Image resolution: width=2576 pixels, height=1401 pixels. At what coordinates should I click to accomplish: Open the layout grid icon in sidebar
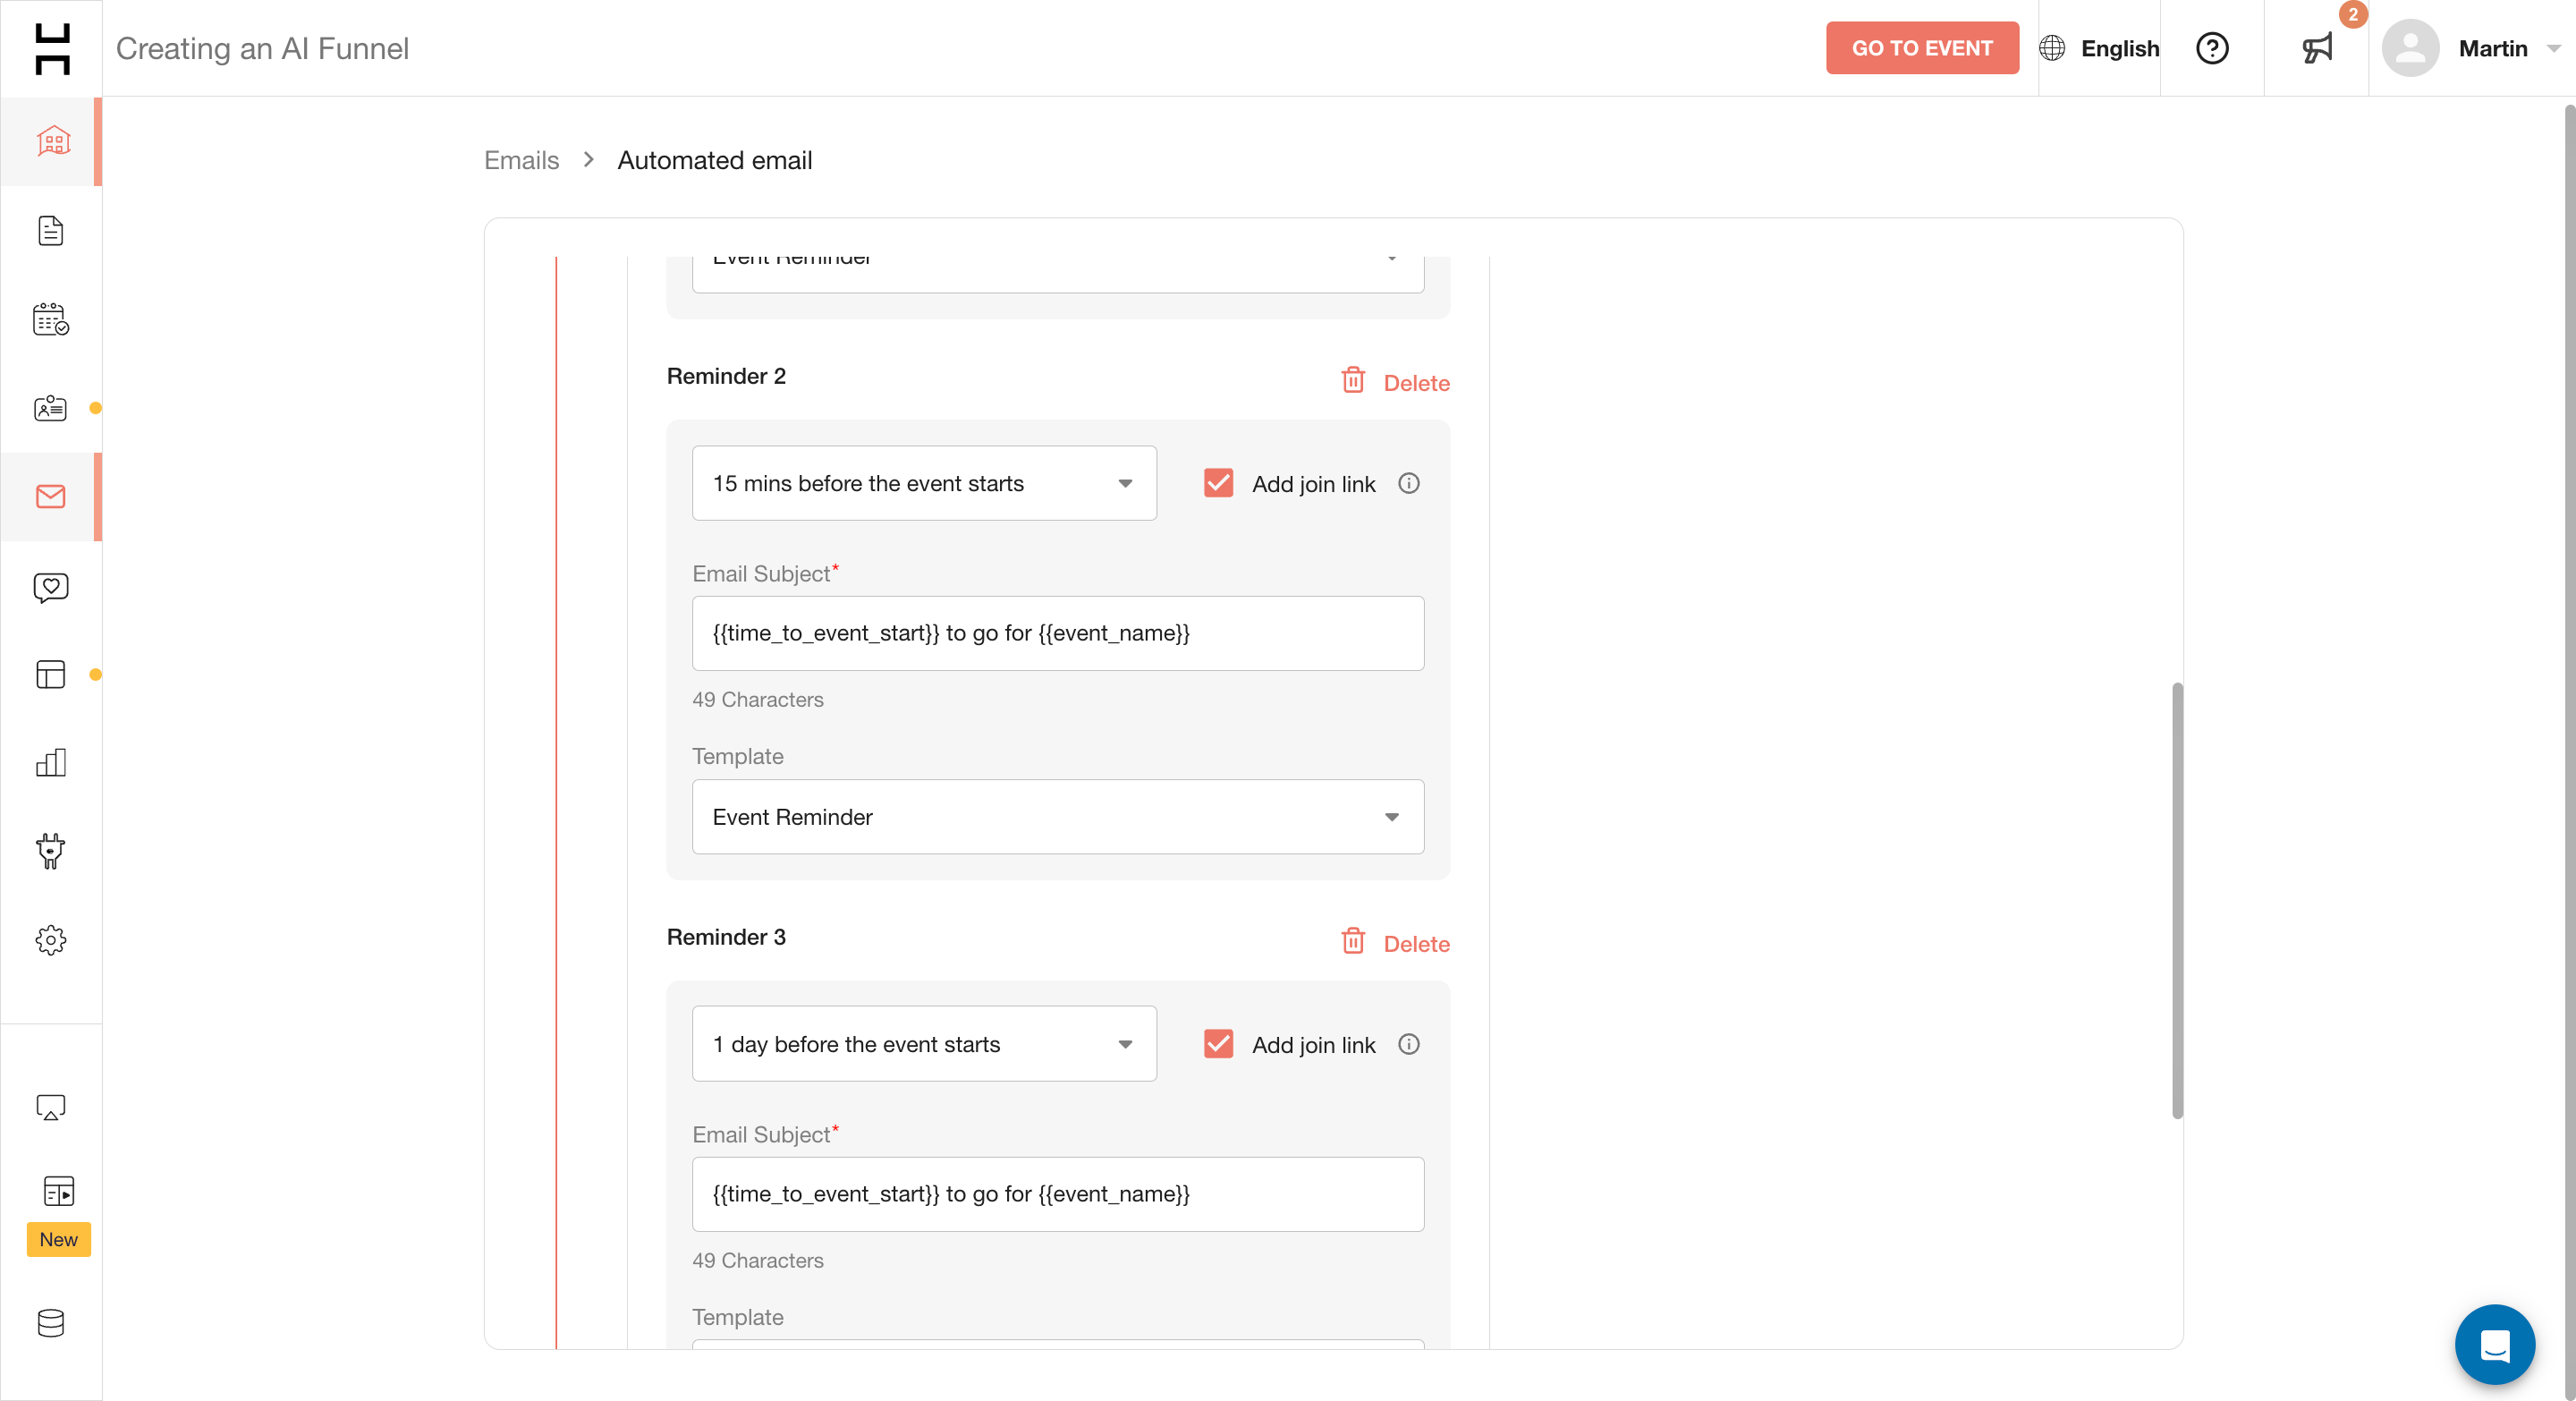pyautogui.click(x=51, y=674)
